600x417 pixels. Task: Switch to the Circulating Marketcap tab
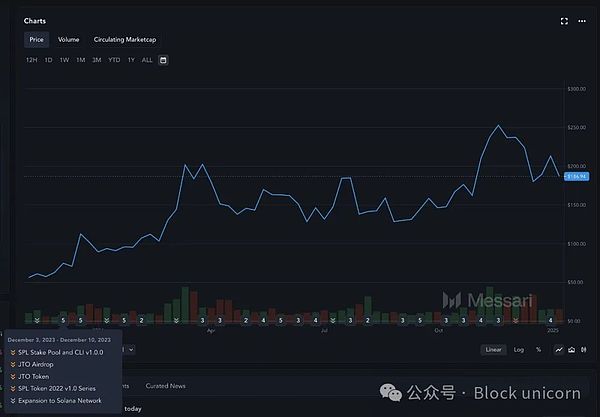tap(124, 40)
